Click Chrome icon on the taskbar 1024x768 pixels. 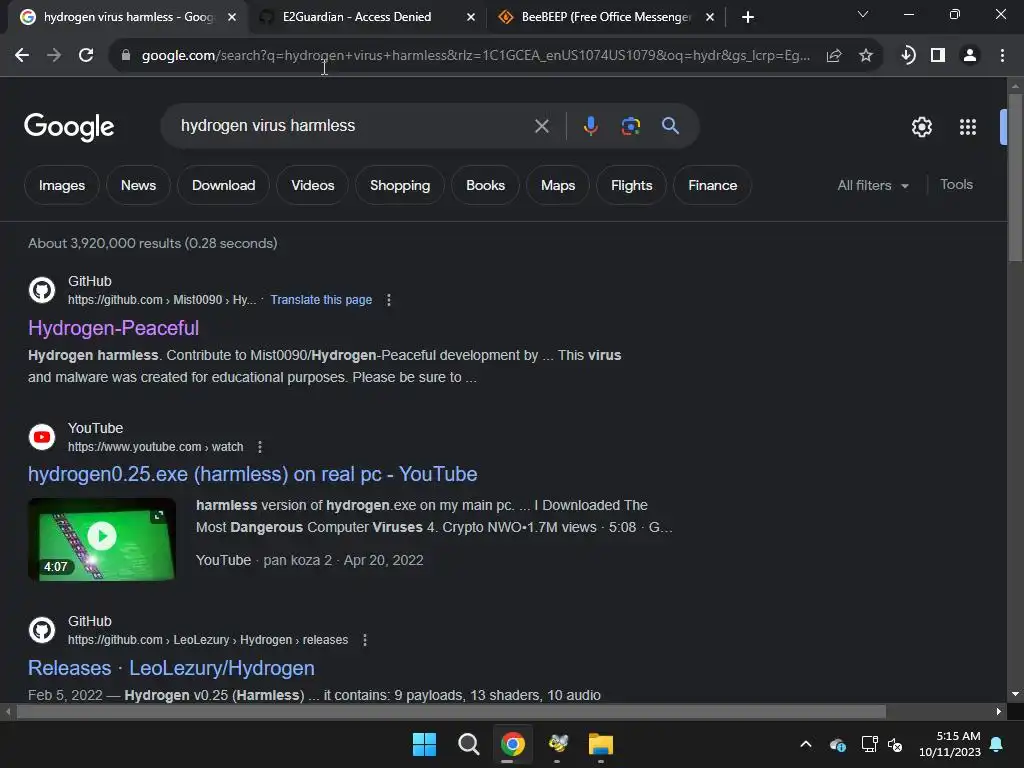(x=513, y=744)
